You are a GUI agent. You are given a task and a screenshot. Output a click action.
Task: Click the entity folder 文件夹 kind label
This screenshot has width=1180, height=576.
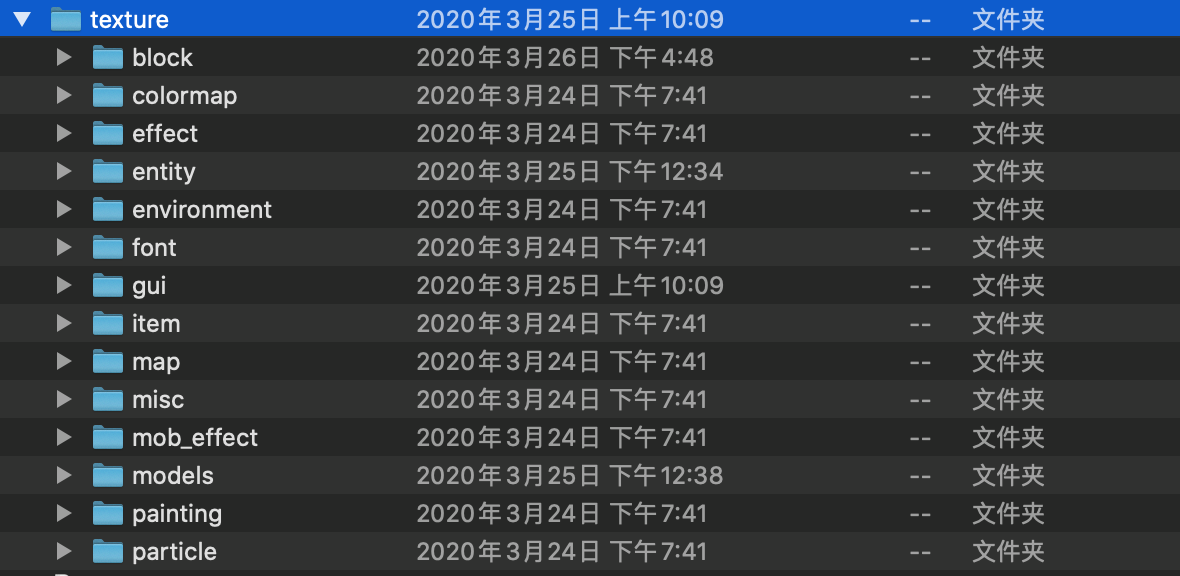(x=1008, y=172)
